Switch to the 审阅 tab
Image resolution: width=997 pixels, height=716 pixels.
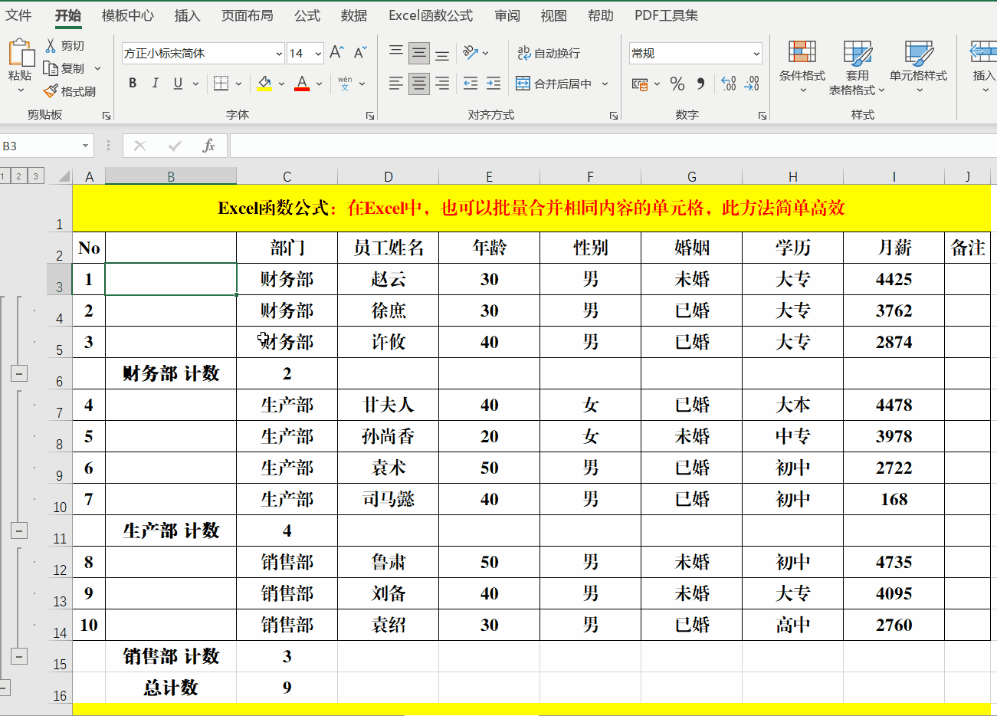point(507,15)
